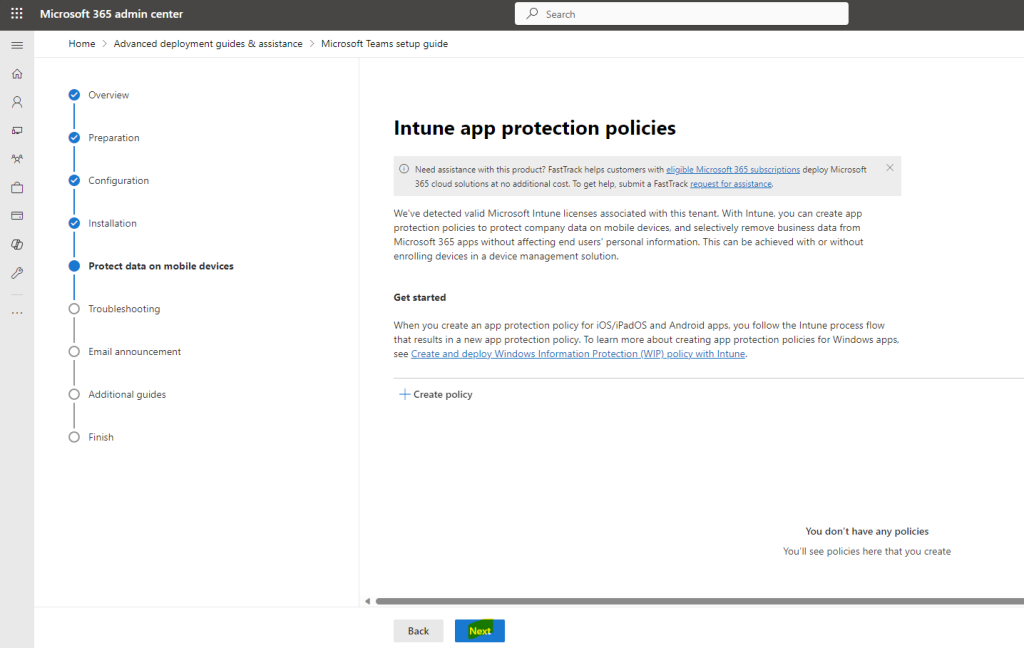Viewport: 1024px width, 648px height.
Task: Click the Back button
Action: click(418, 631)
